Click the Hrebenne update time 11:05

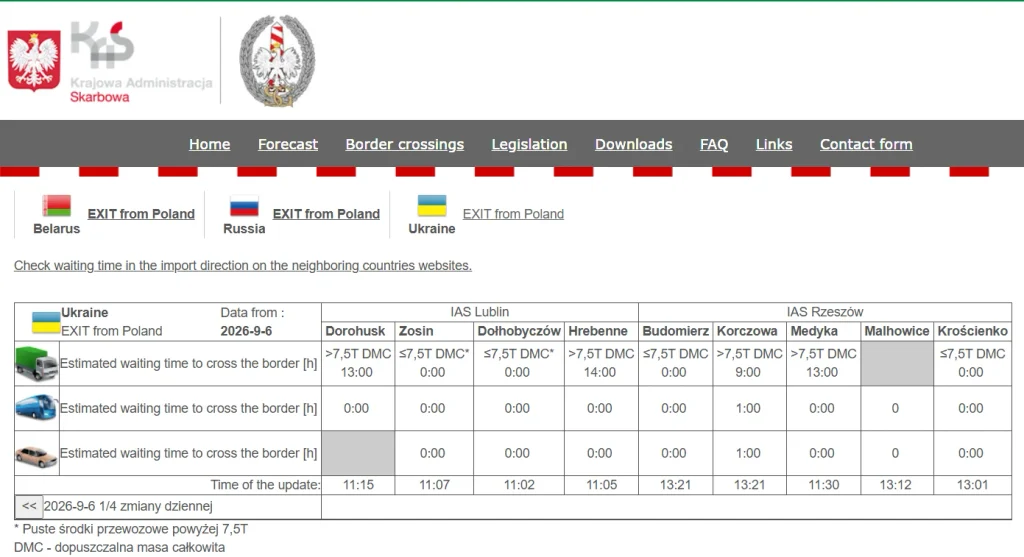tap(601, 485)
